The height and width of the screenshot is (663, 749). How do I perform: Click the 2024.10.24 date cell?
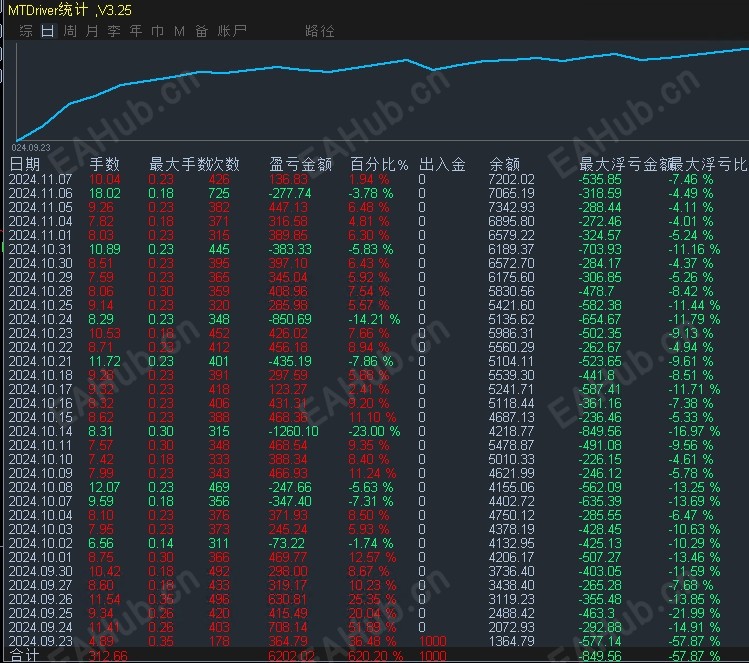pos(41,319)
